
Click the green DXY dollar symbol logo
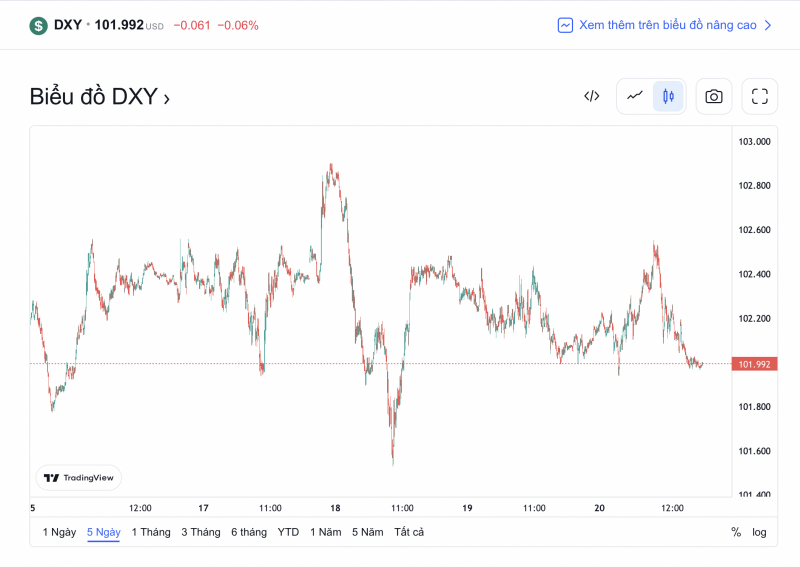point(38,25)
